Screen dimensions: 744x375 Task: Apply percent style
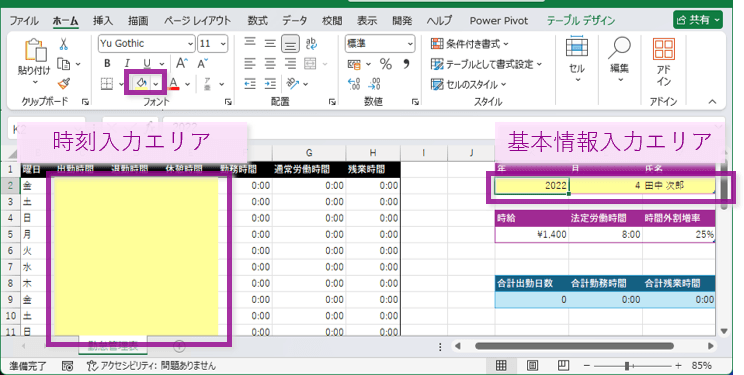point(386,64)
